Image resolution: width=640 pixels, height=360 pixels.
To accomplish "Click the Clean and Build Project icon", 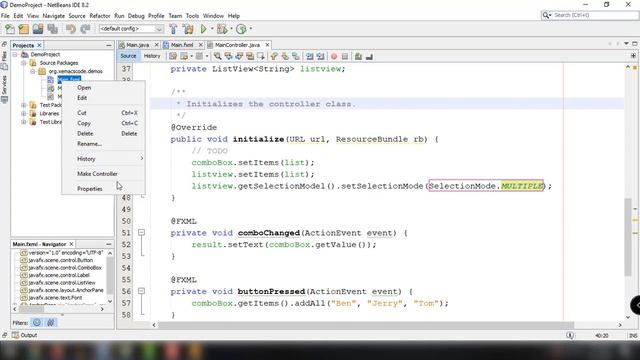I will (x=188, y=29).
